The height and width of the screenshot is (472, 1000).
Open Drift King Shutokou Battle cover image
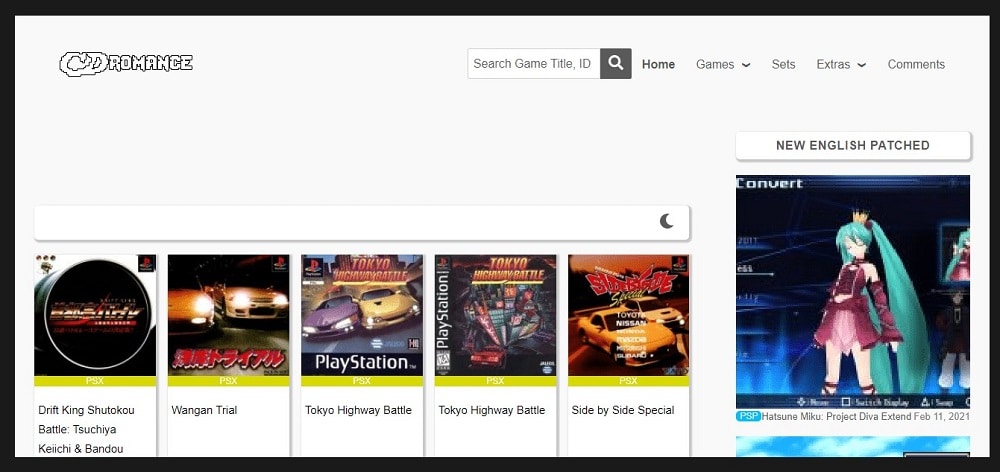tap(95, 315)
